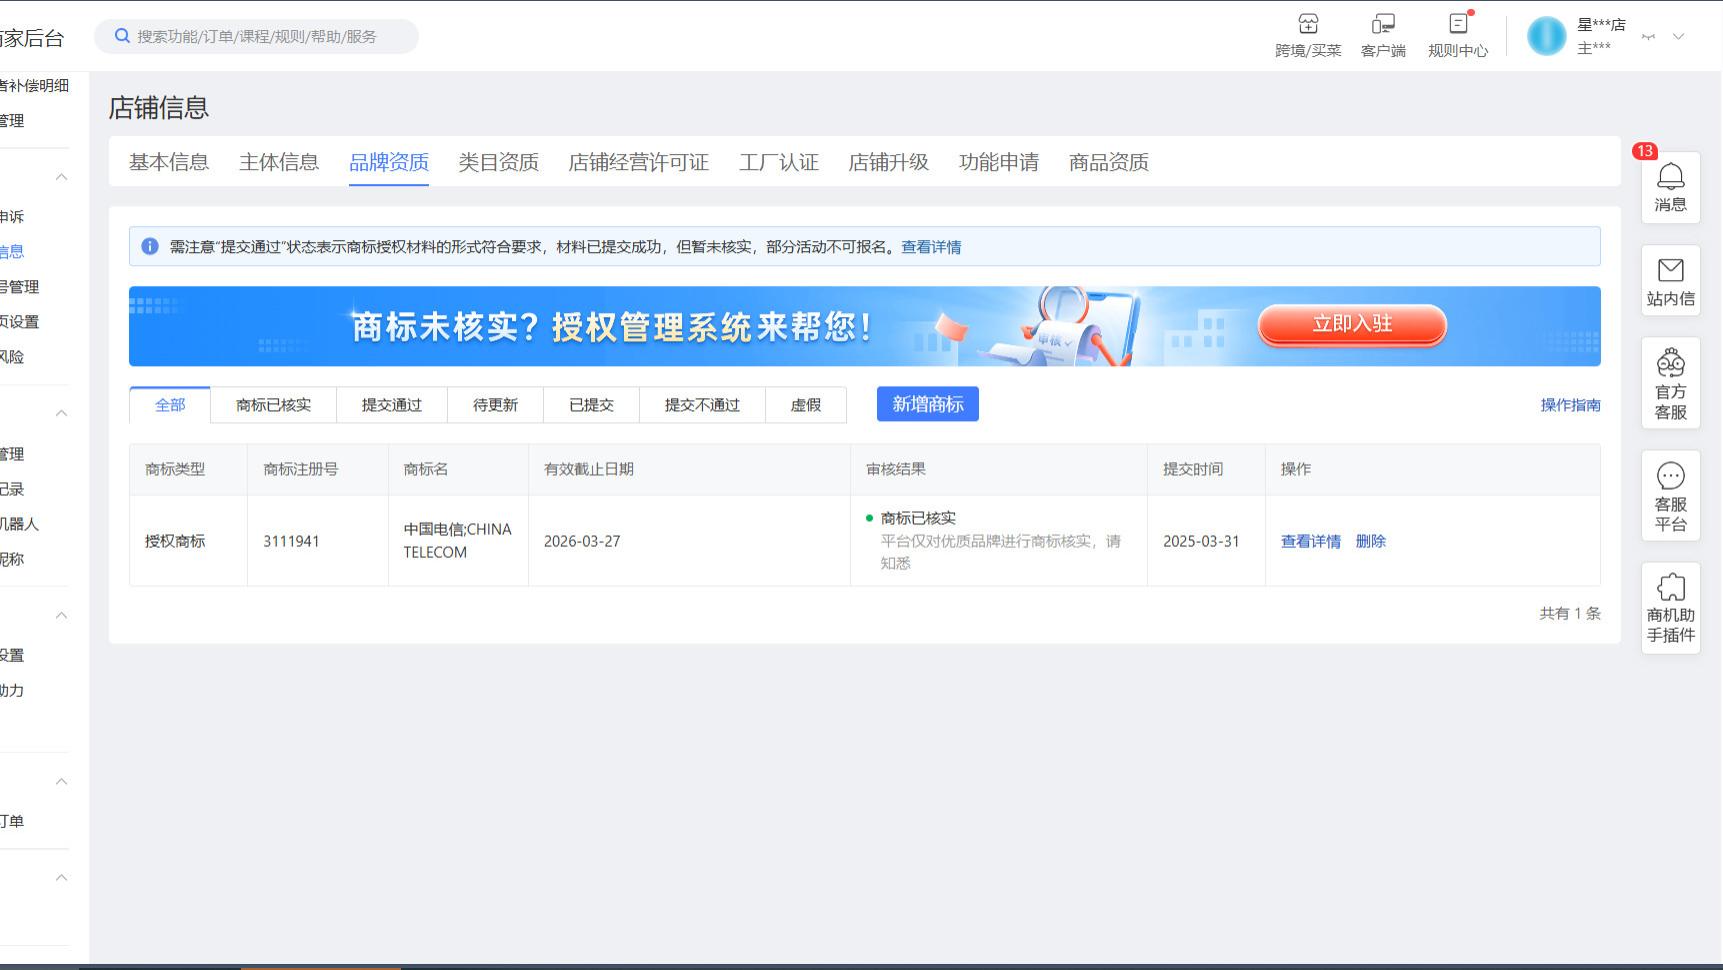Open the 客户端 client icon
The image size is (1723, 970).
[1382, 27]
